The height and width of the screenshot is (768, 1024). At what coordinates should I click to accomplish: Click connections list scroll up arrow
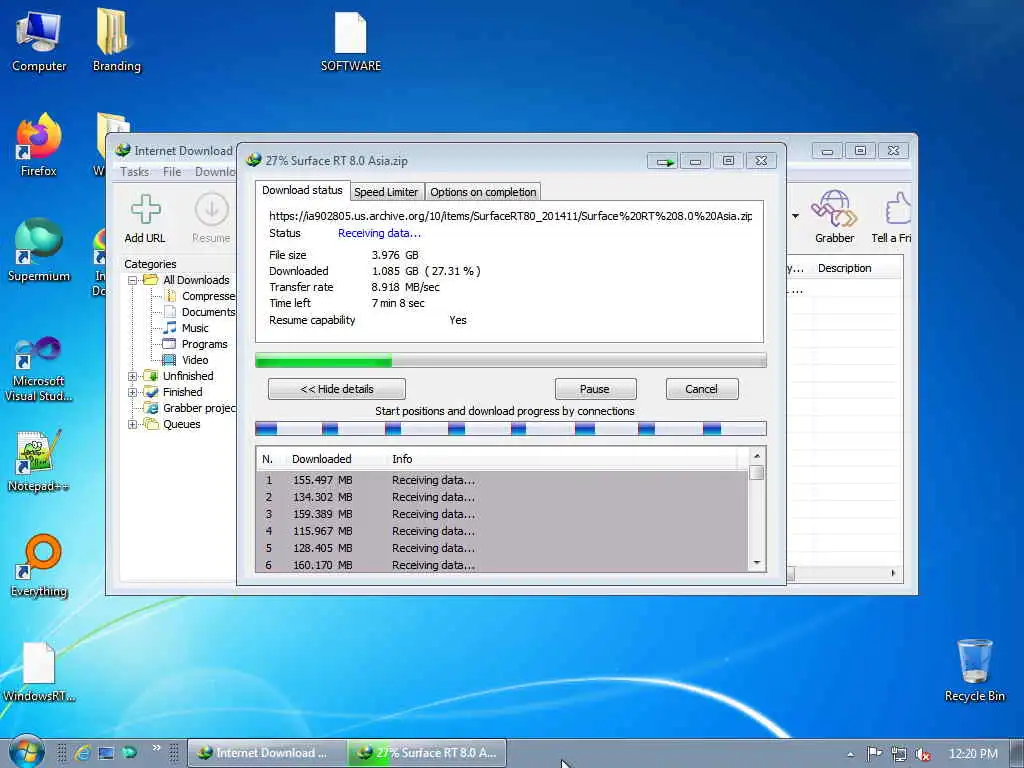pos(757,456)
